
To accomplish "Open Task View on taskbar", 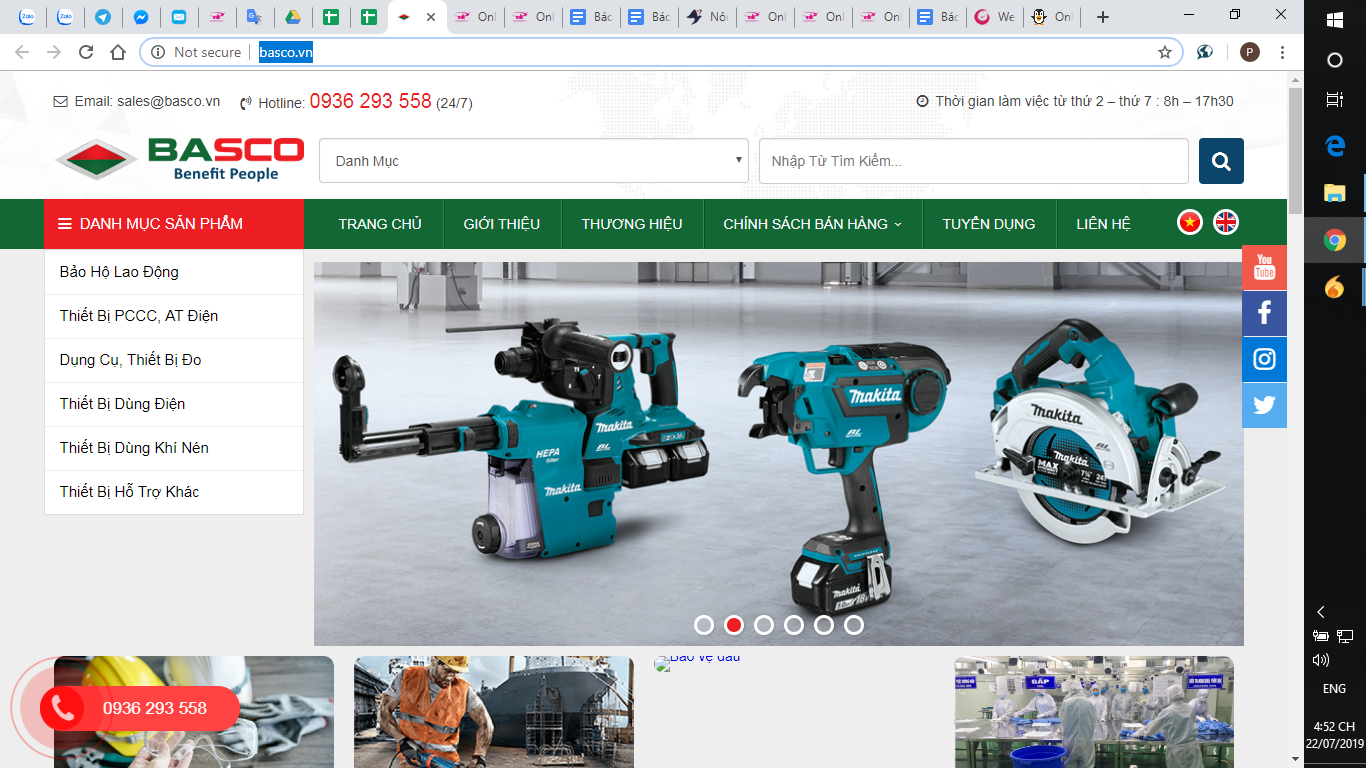I will click(x=1334, y=100).
